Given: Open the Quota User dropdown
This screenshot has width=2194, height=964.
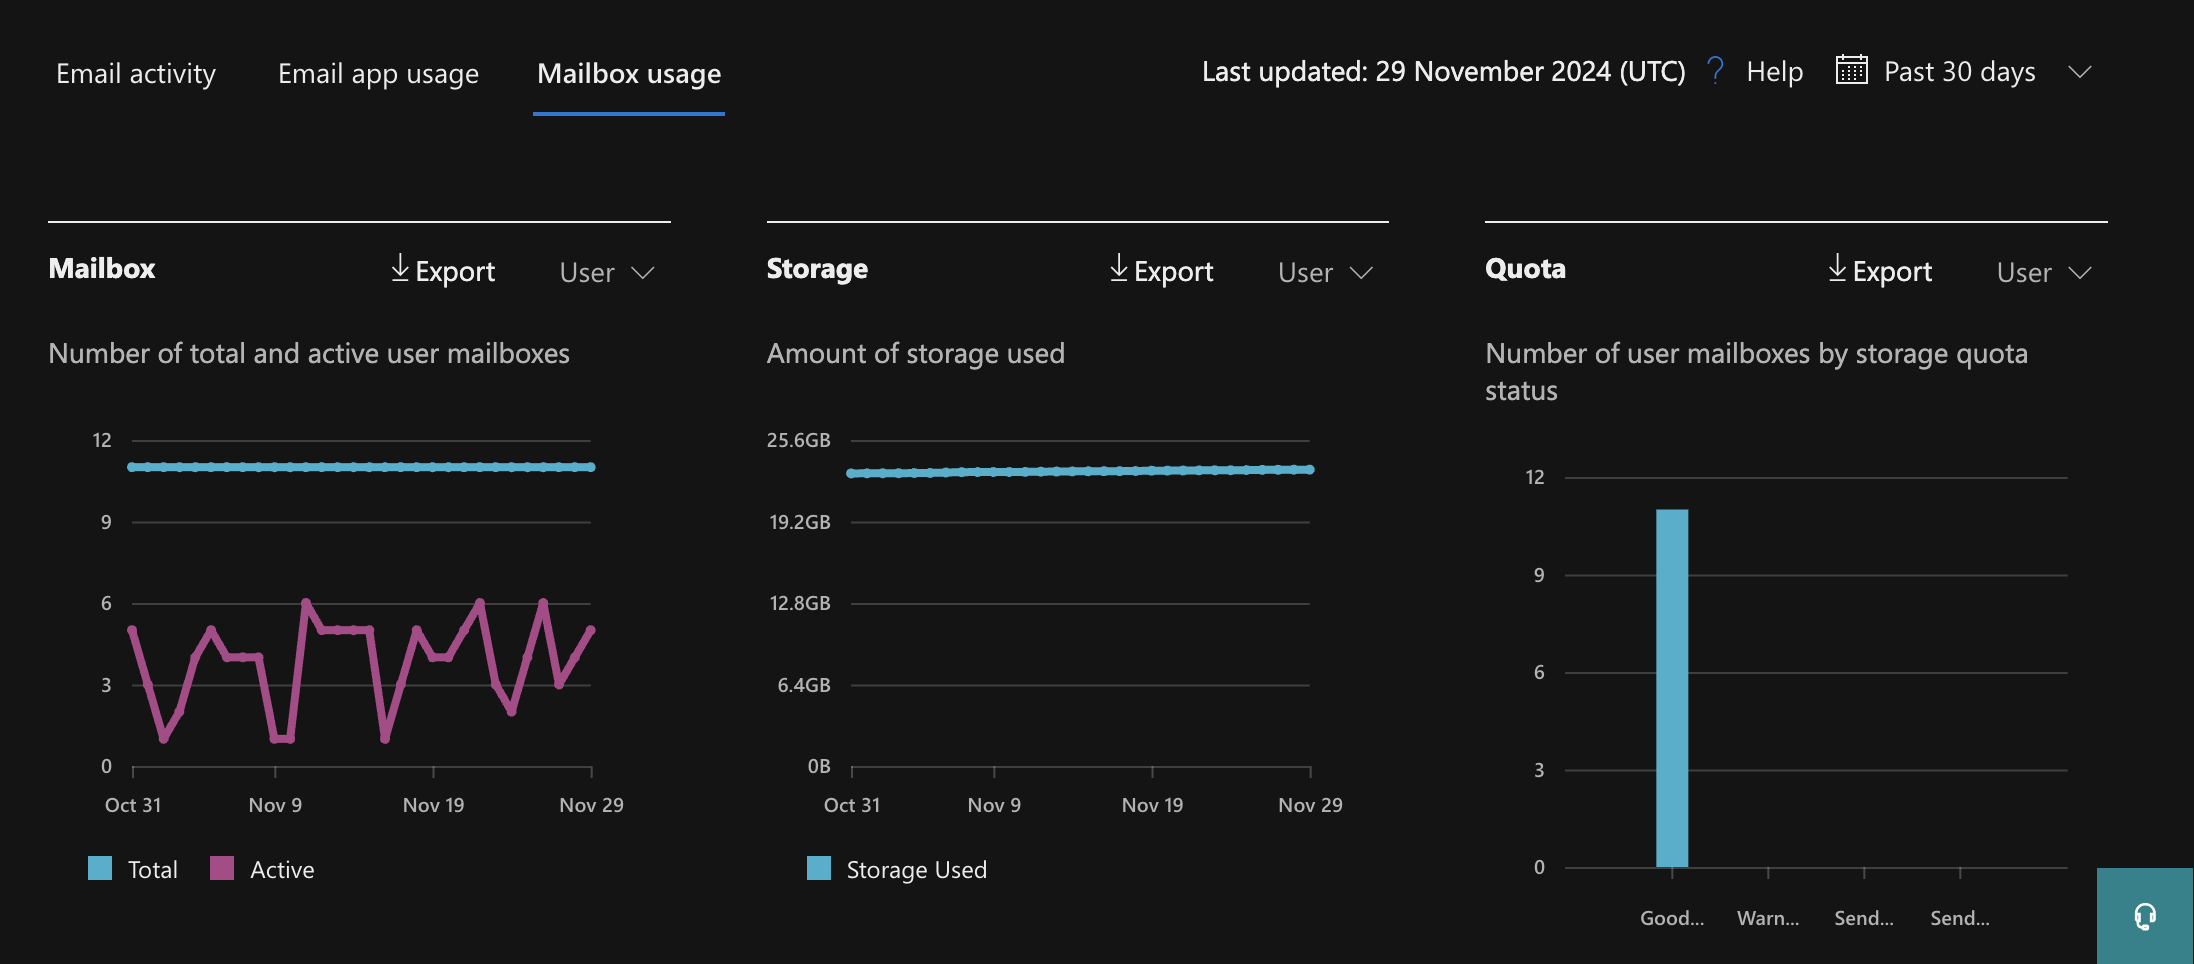Looking at the screenshot, I should pos(2043,273).
